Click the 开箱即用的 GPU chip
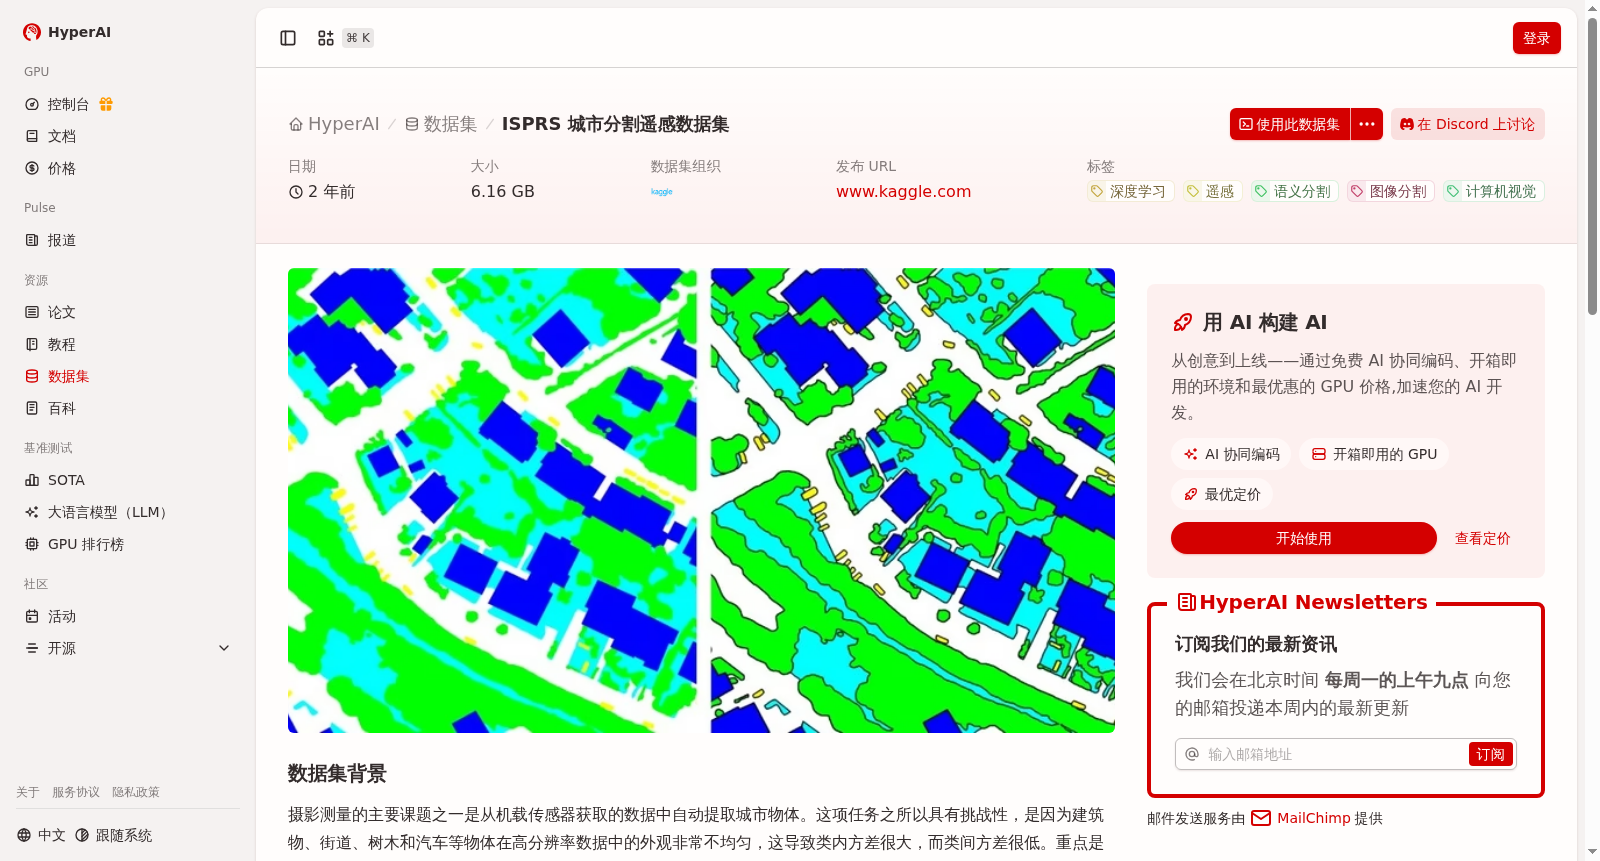The width and height of the screenshot is (1600, 861). tap(1374, 454)
